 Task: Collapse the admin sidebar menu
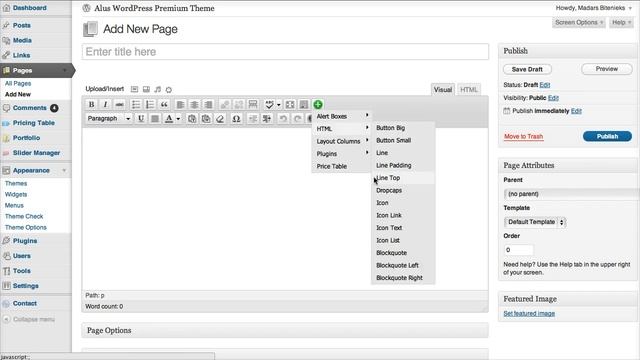[x=29, y=319]
